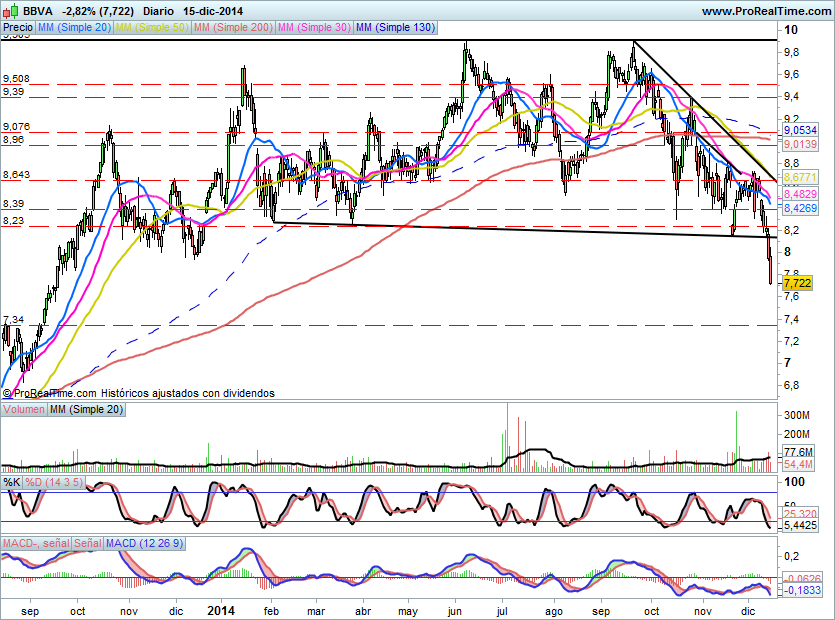This screenshot has height=620, width=835.
Task: Click the 8,4269 moving average value tag
Action: [800, 208]
